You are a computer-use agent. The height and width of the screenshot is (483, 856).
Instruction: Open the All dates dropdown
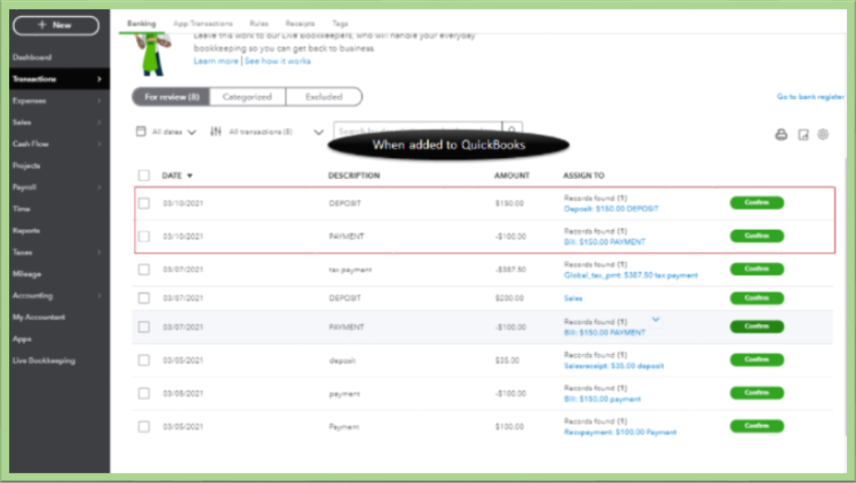[174, 132]
